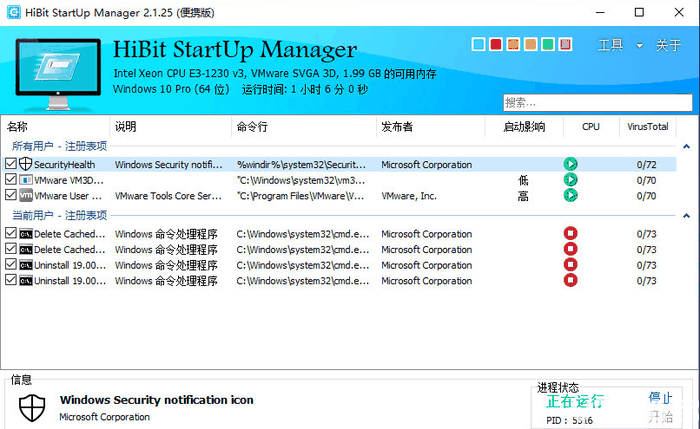This screenshot has width=700, height=429.
Task: Uncheck the VMware User startup entry
Action: pyautogui.click(x=11, y=195)
